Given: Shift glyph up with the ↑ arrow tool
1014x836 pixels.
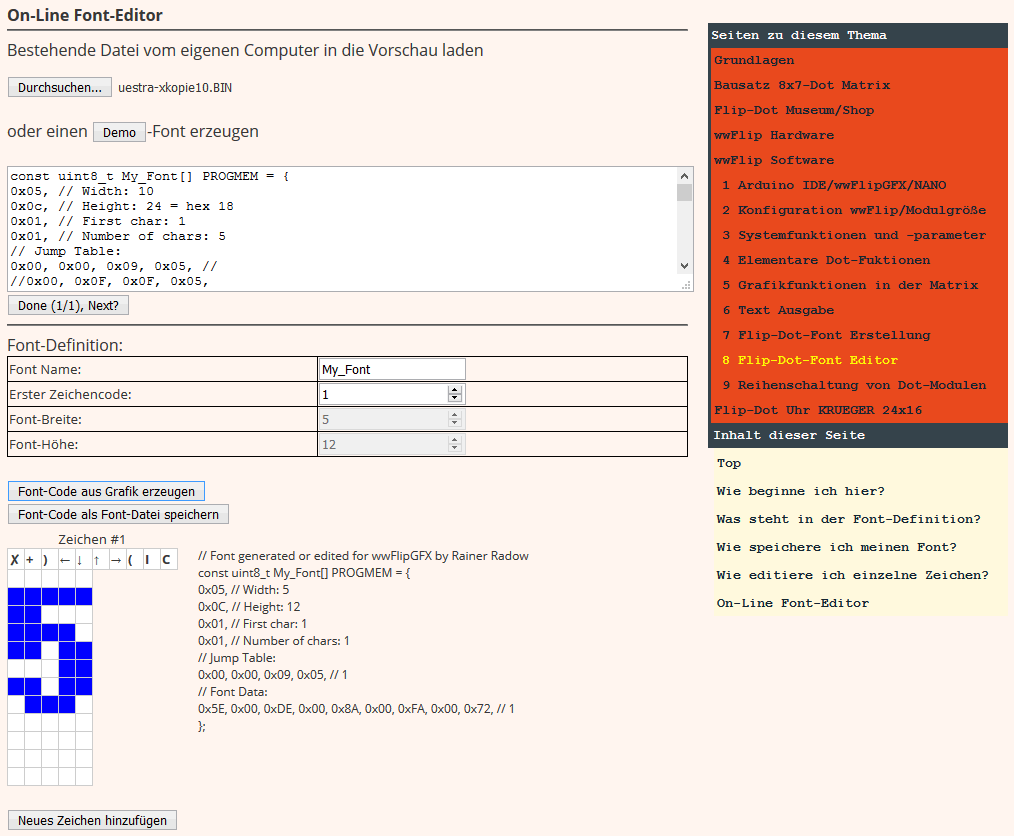Looking at the screenshot, I should click(100, 560).
